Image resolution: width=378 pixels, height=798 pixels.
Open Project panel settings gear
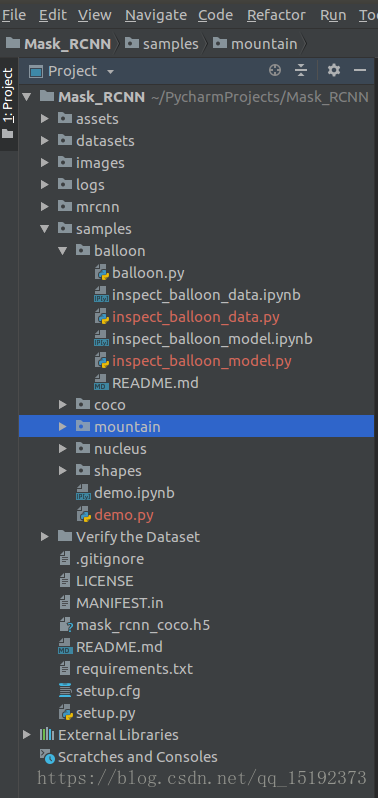334,70
